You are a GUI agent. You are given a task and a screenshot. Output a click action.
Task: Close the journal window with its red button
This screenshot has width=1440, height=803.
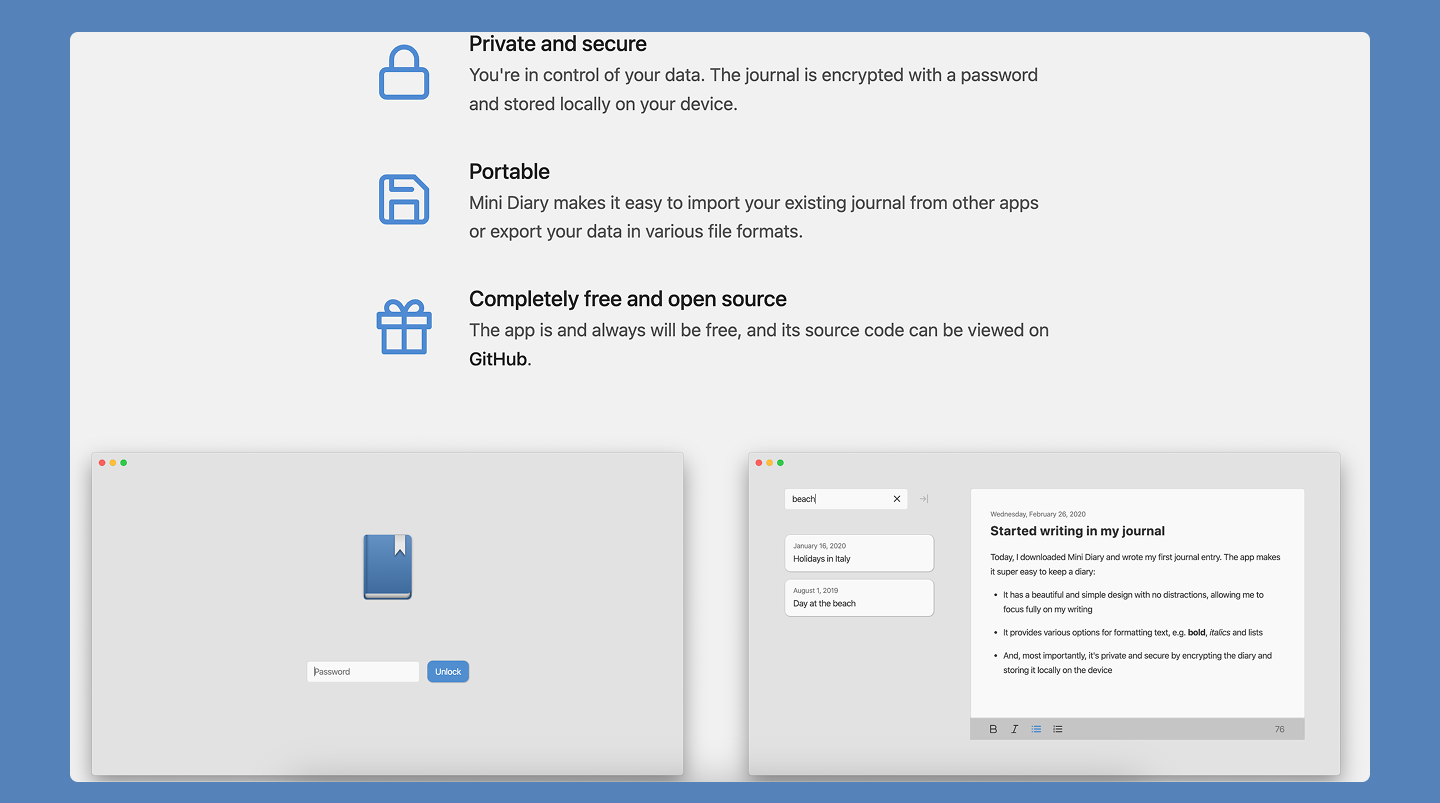[759, 463]
